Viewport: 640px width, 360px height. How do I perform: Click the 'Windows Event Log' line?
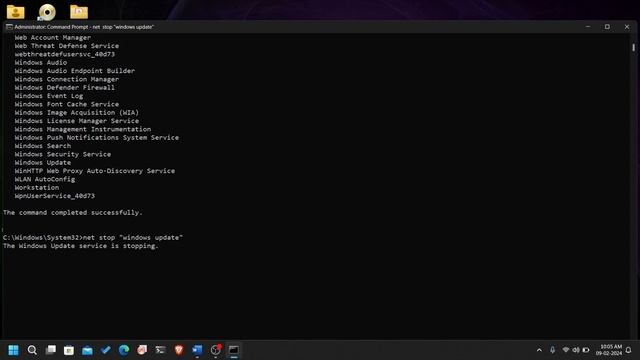pyautogui.click(x=49, y=96)
